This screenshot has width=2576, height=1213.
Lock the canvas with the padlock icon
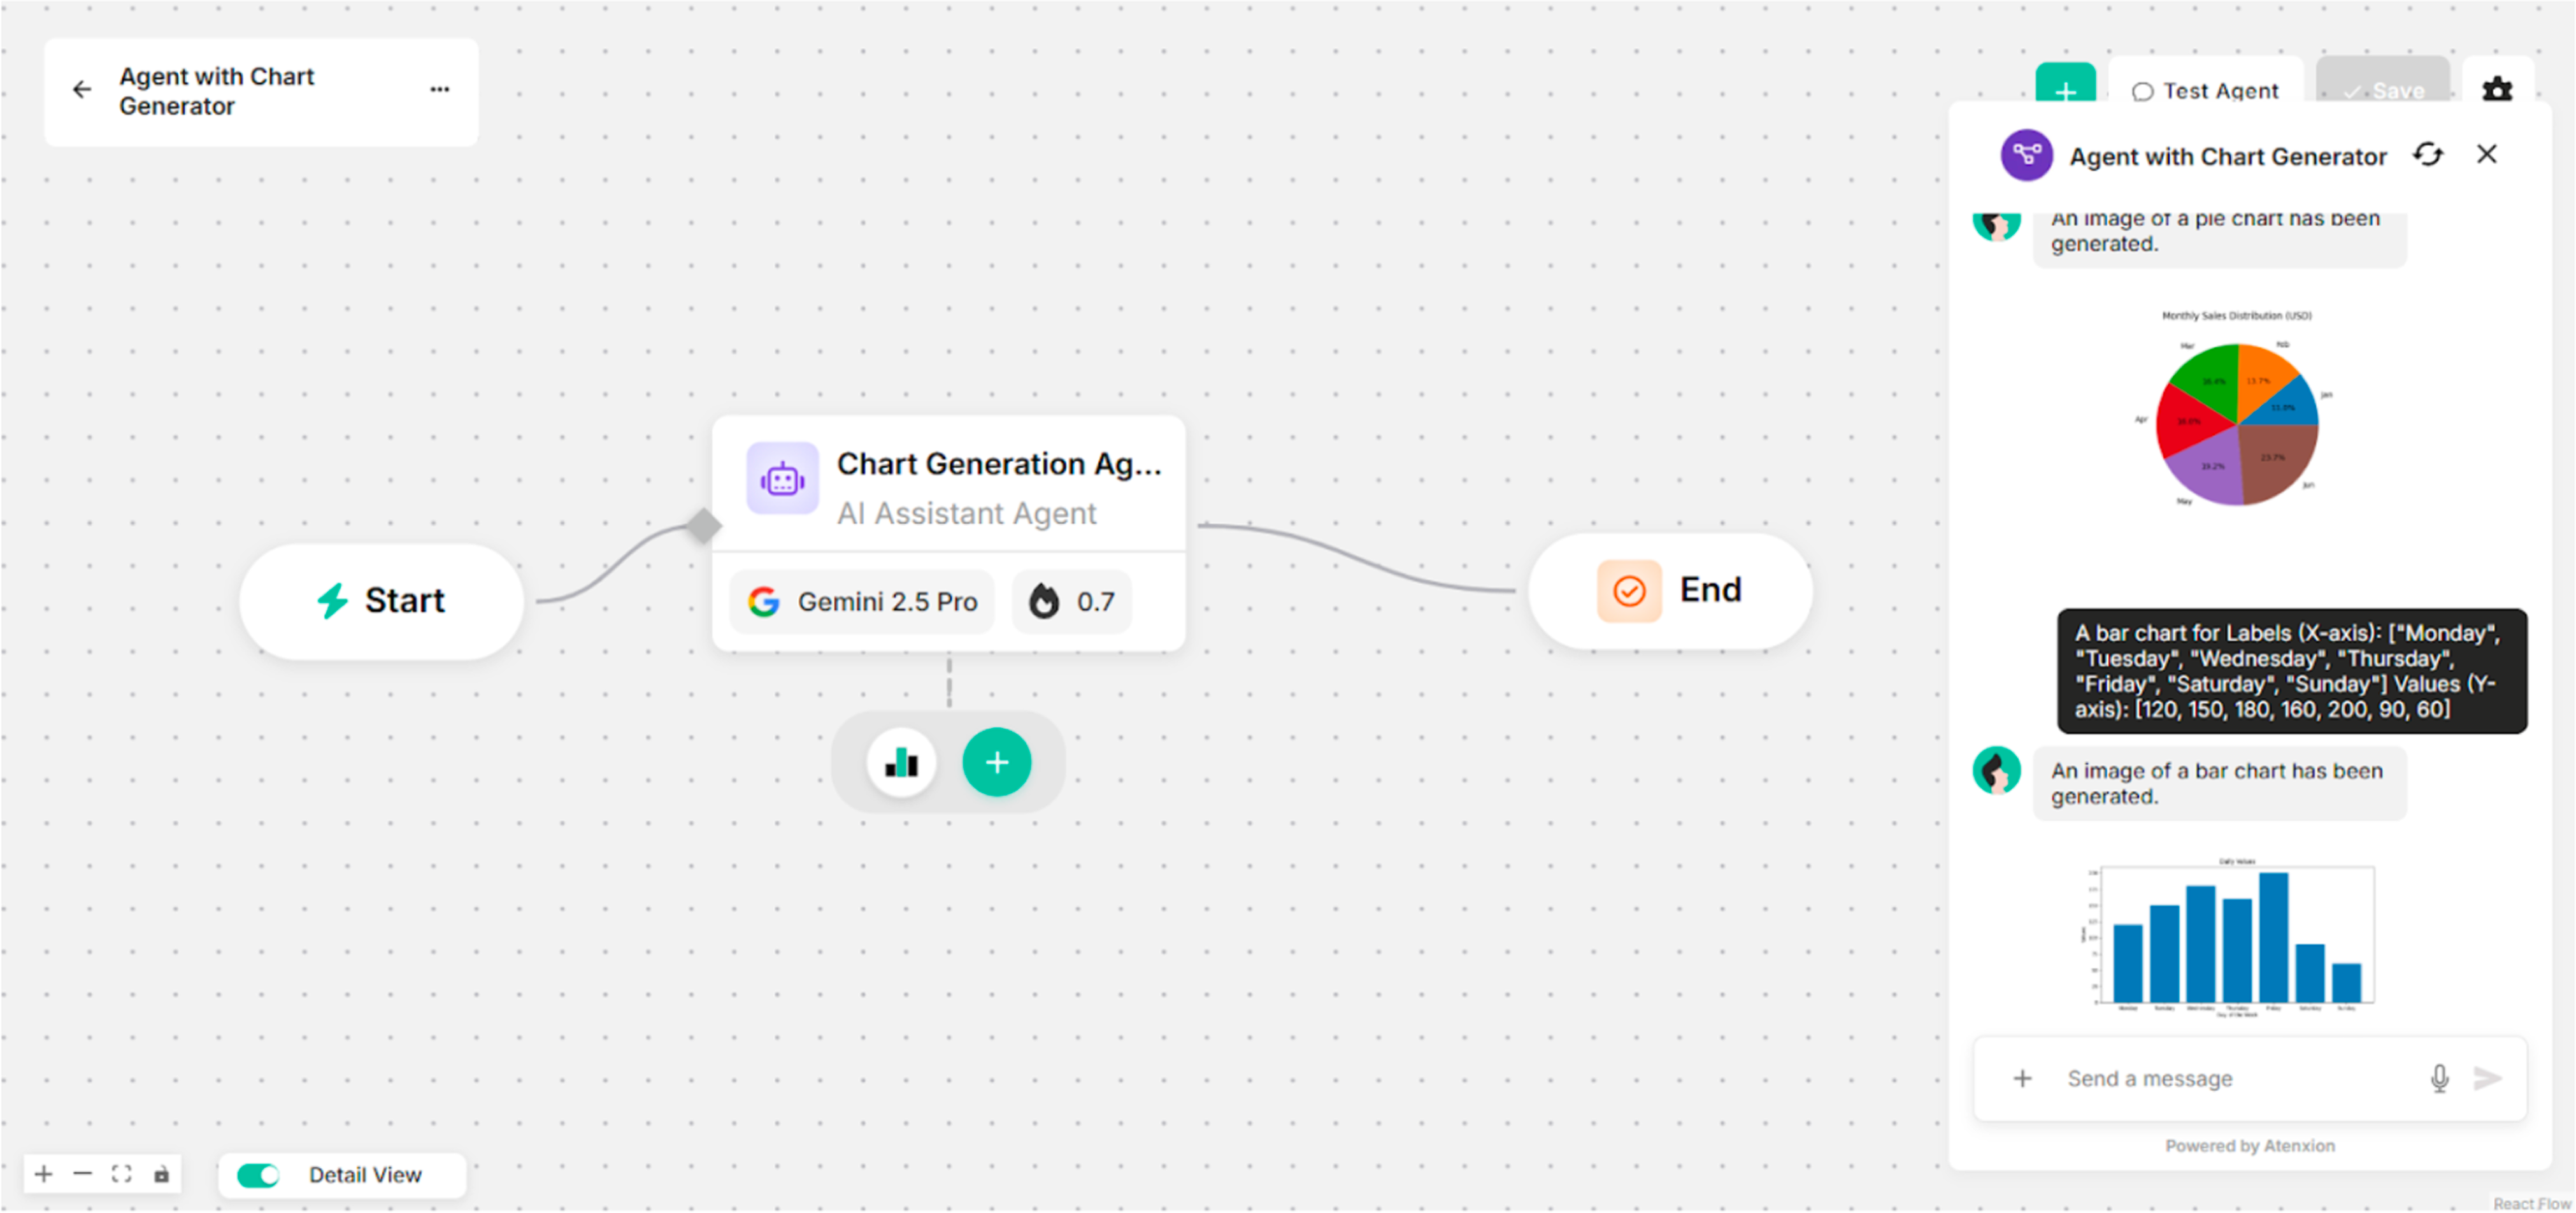click(163, 1174)
